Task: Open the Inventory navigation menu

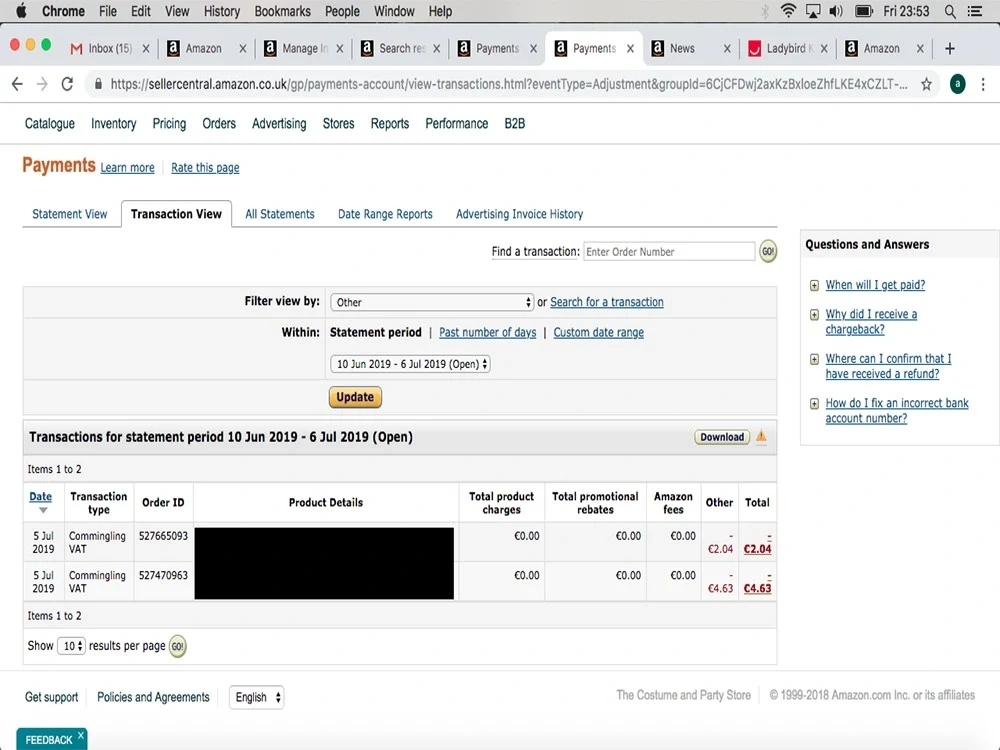Action: [x=114, y=124]
